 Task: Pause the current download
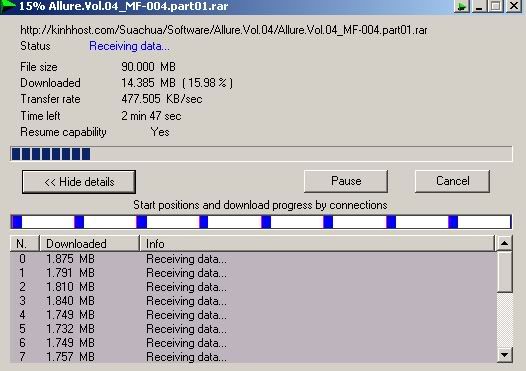(346, 181)
